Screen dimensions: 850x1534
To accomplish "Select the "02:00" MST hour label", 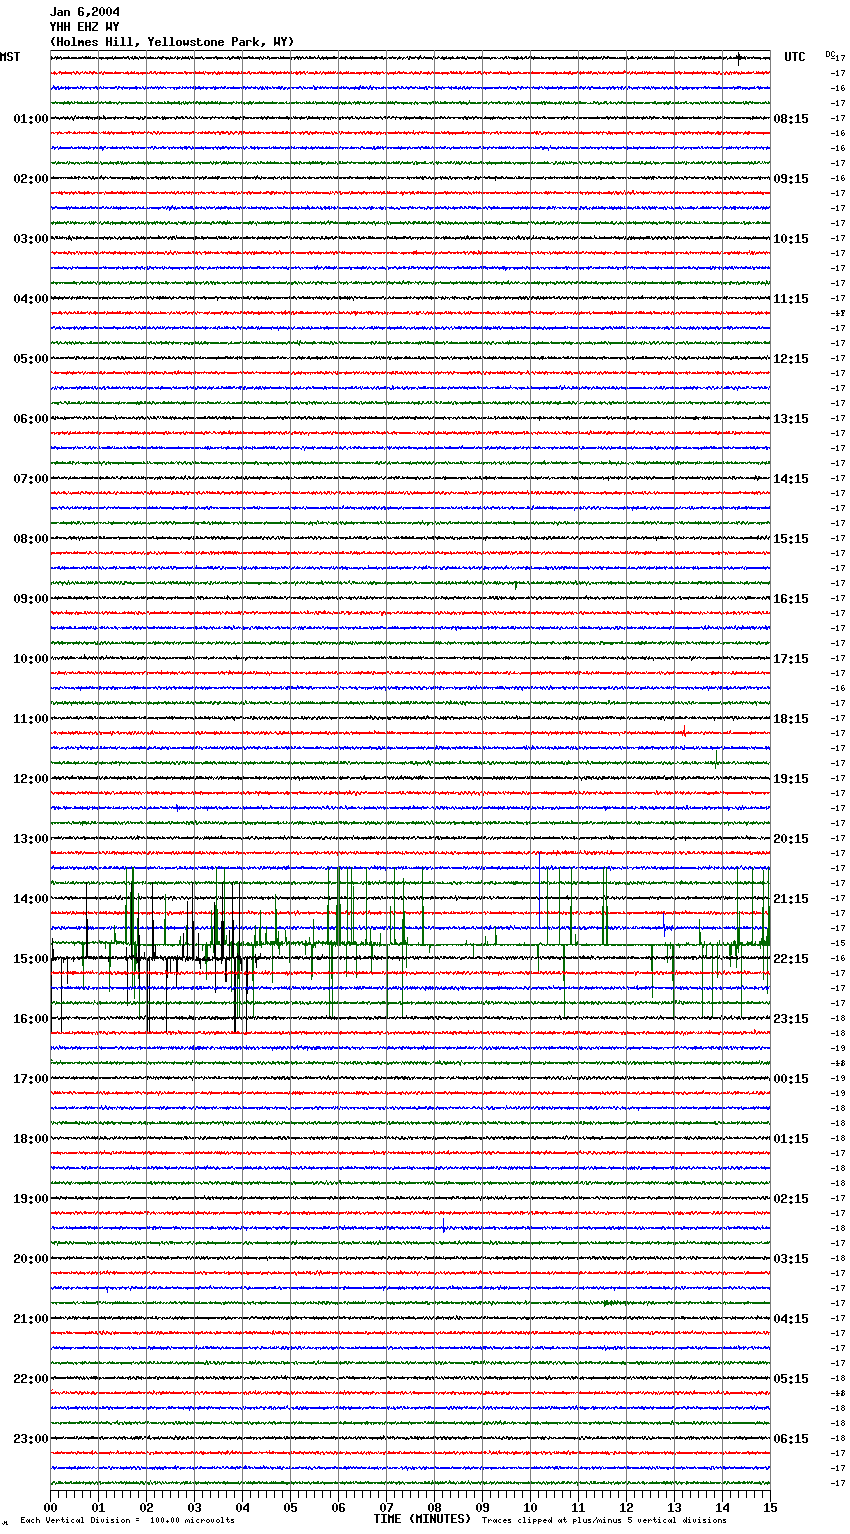I will (31, 179).
